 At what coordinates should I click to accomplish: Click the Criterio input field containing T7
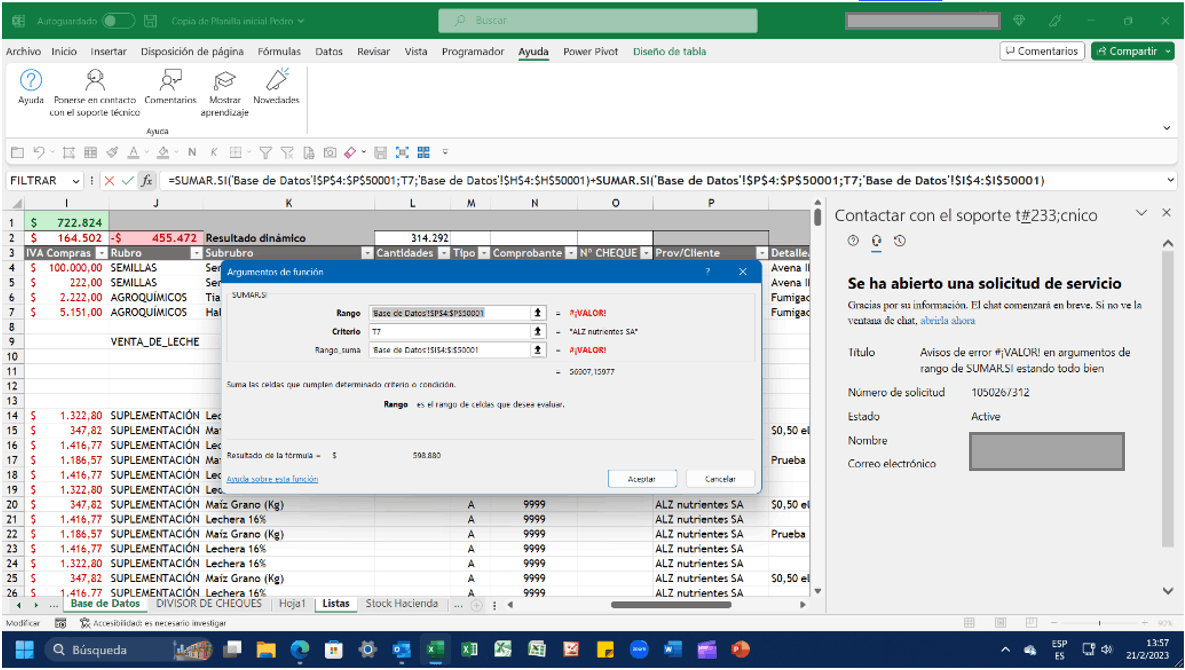(x=449, y=332)
